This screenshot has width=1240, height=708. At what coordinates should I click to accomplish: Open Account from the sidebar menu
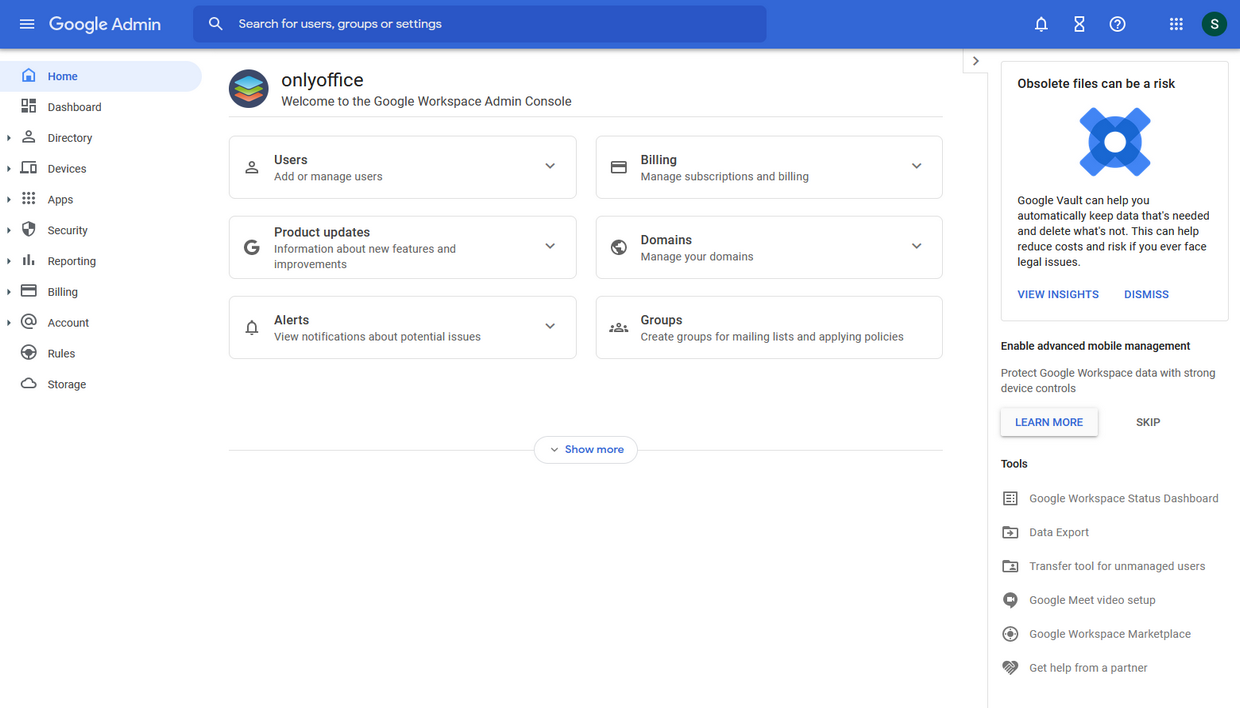pos(66,322)
